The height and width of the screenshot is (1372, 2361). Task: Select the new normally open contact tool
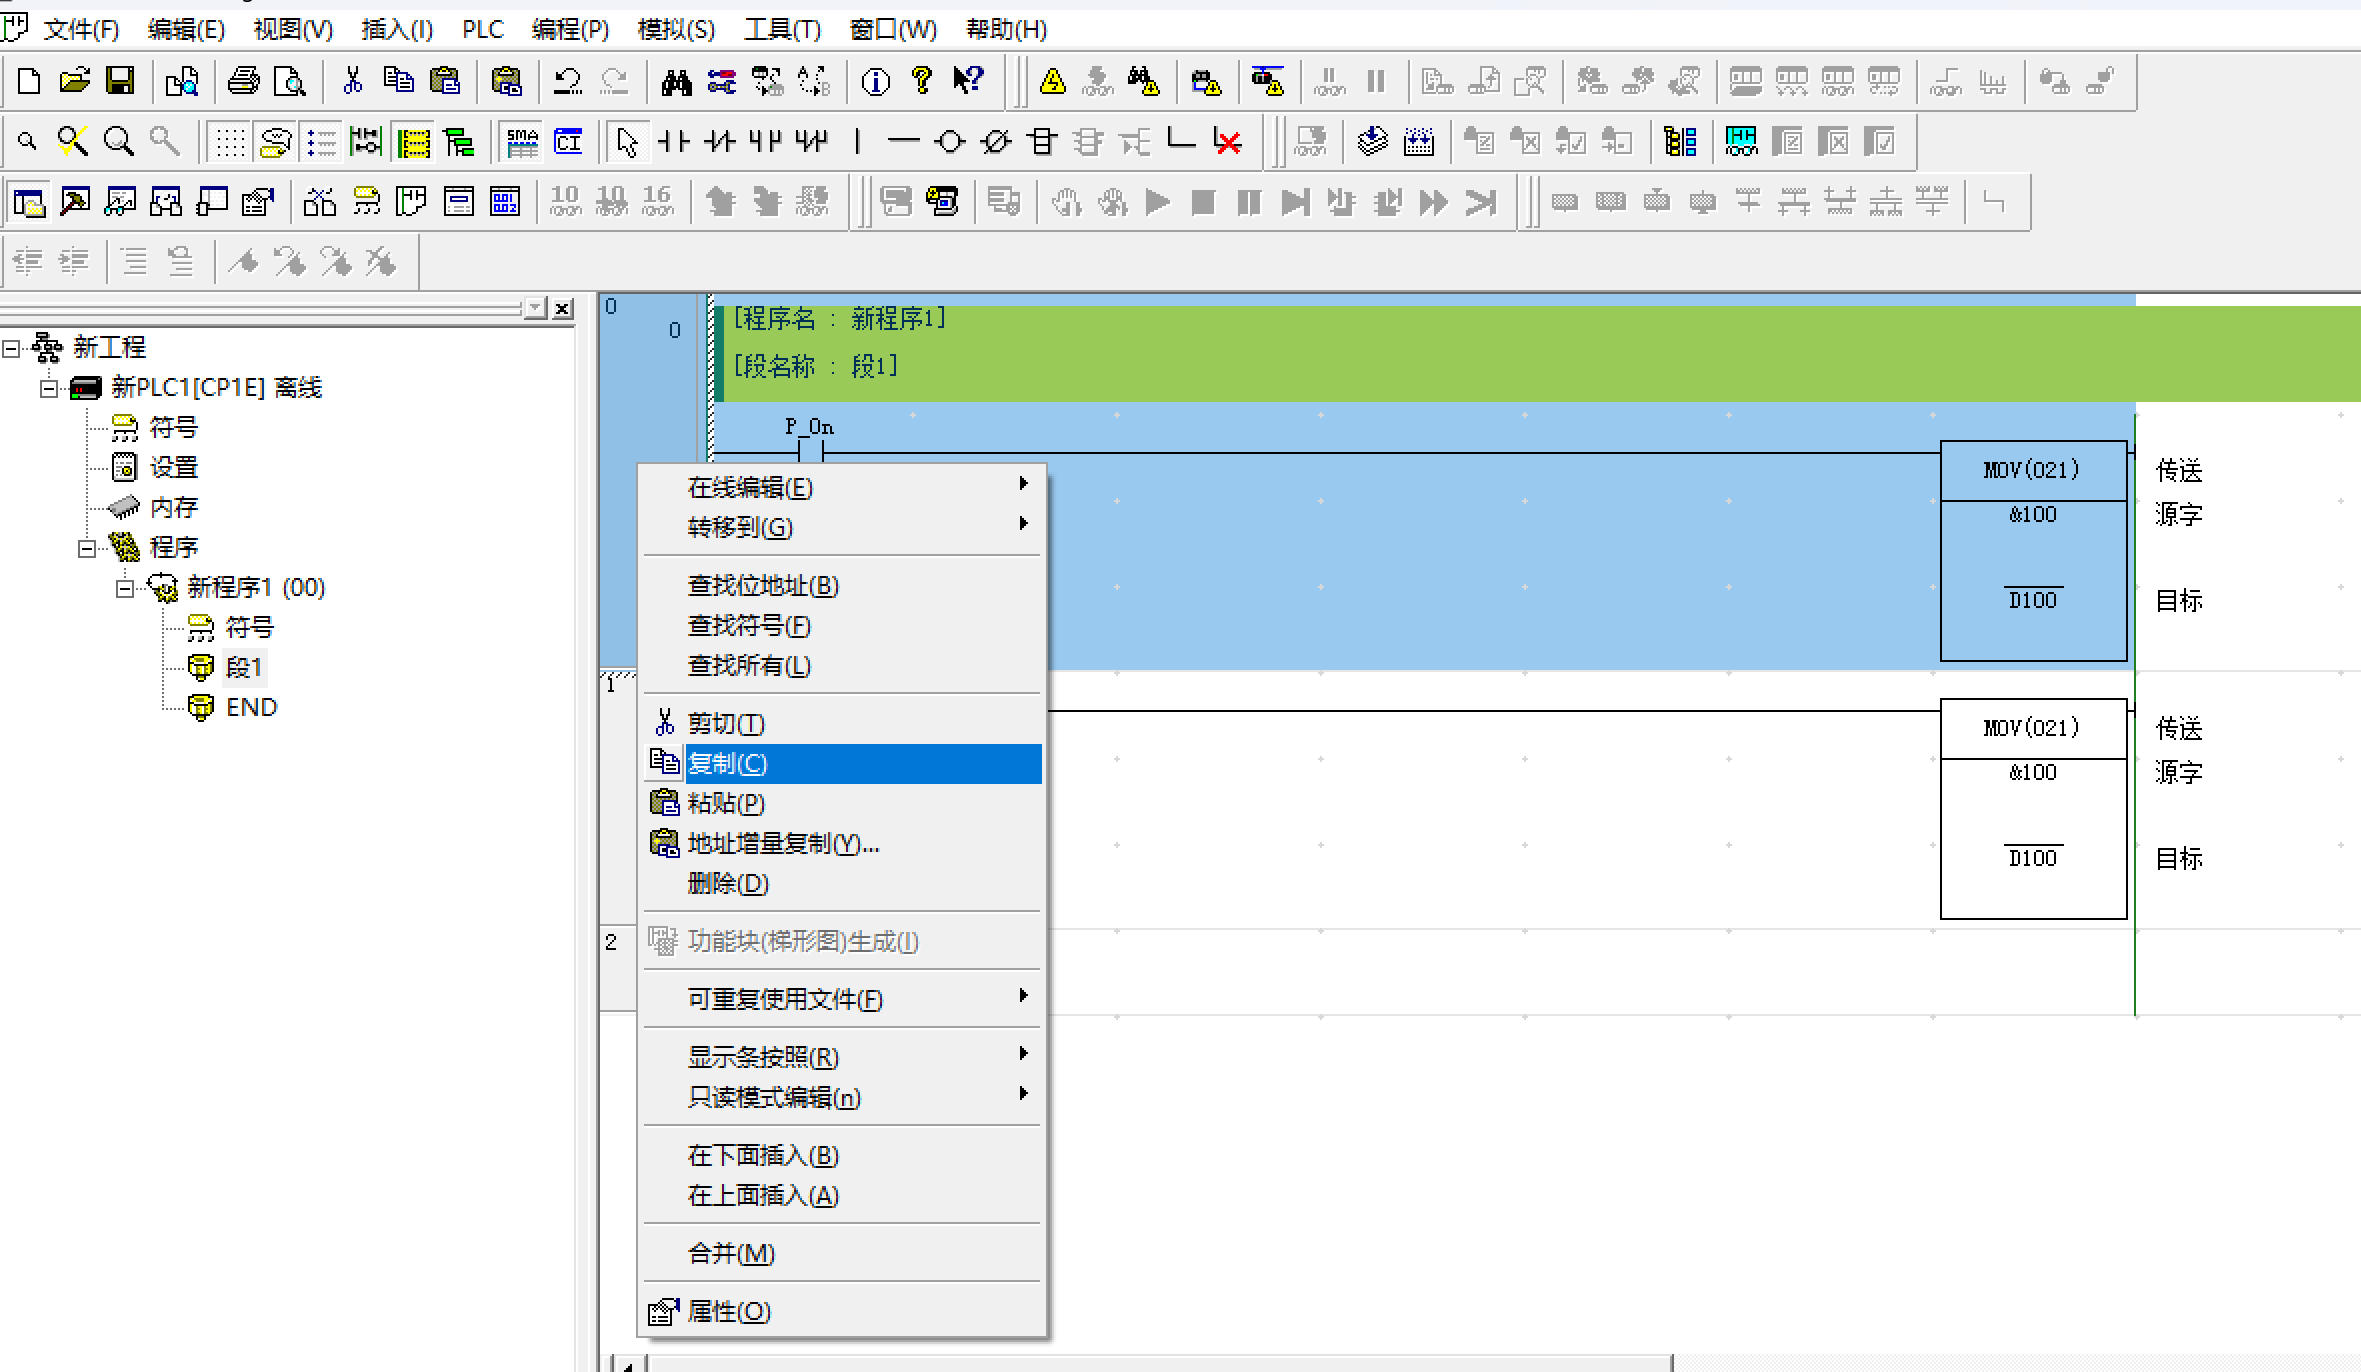pyautogui.click(x=673, y=142)
